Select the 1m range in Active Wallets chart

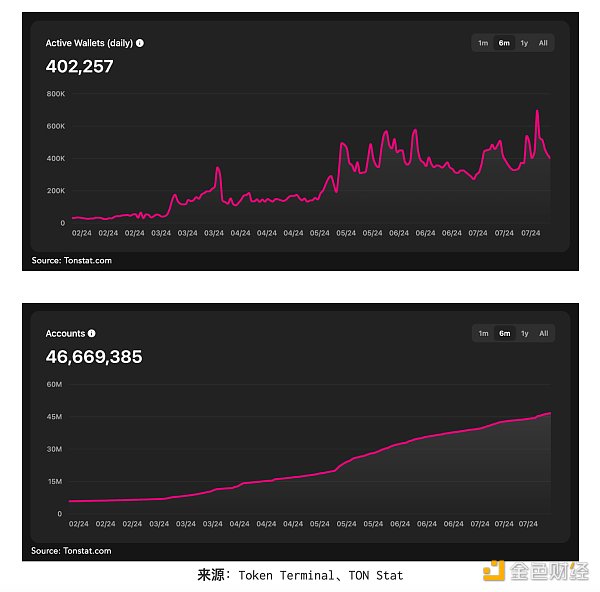483,43
